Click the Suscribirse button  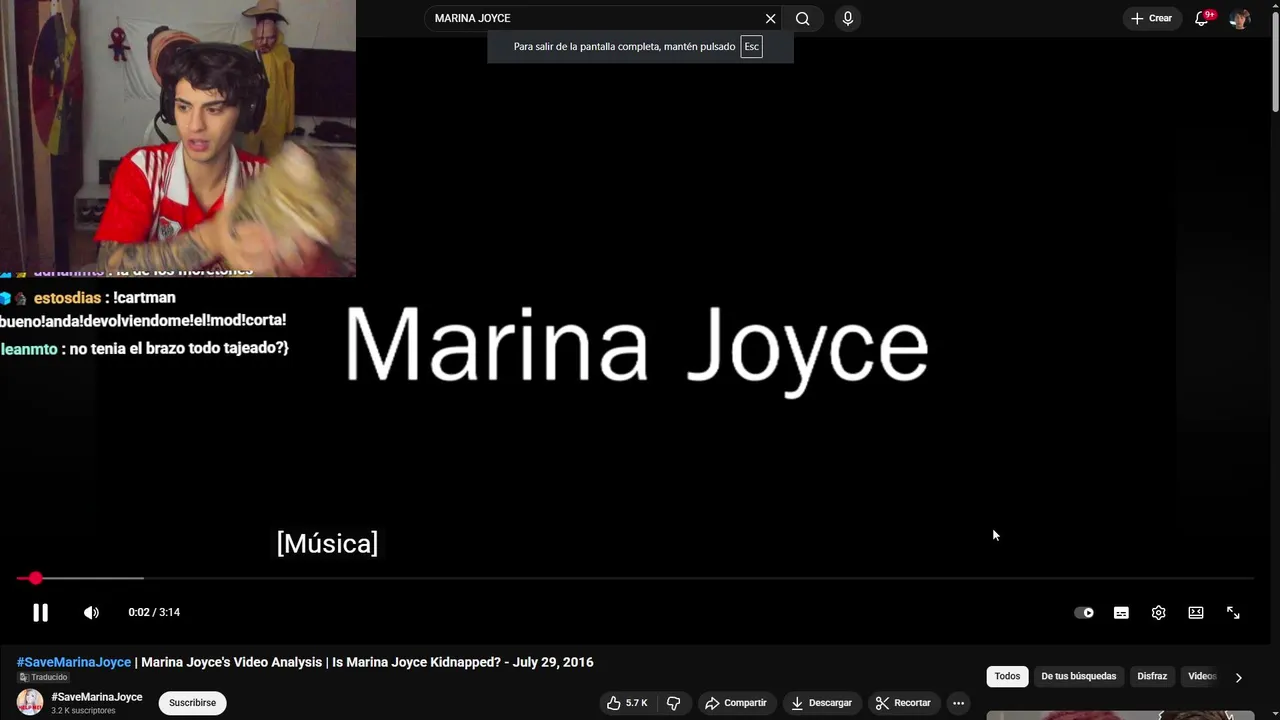(192, 703)
